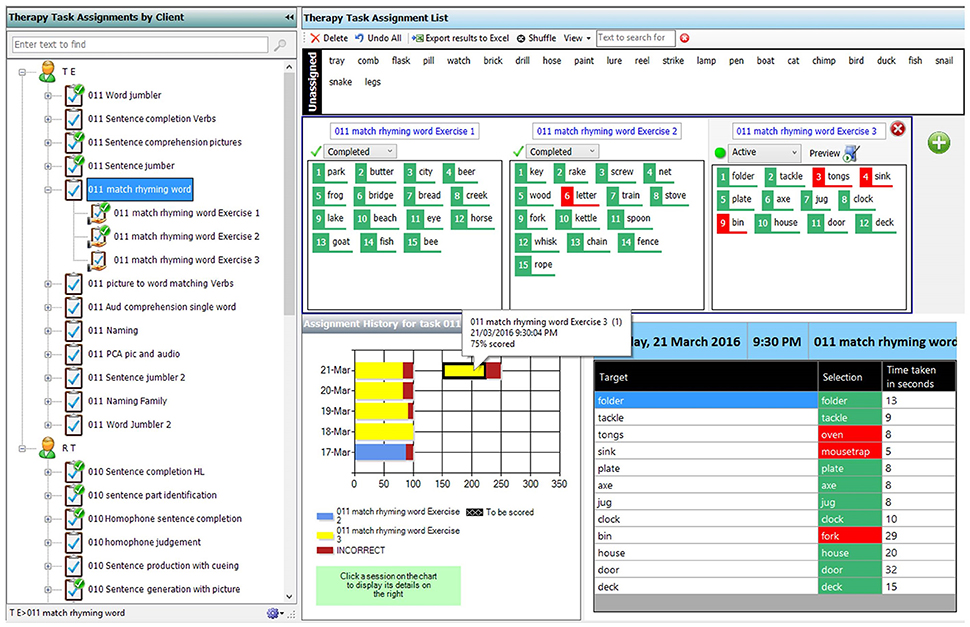Click the 011 Naming Family clipboard icon

(x=74, y=401)
